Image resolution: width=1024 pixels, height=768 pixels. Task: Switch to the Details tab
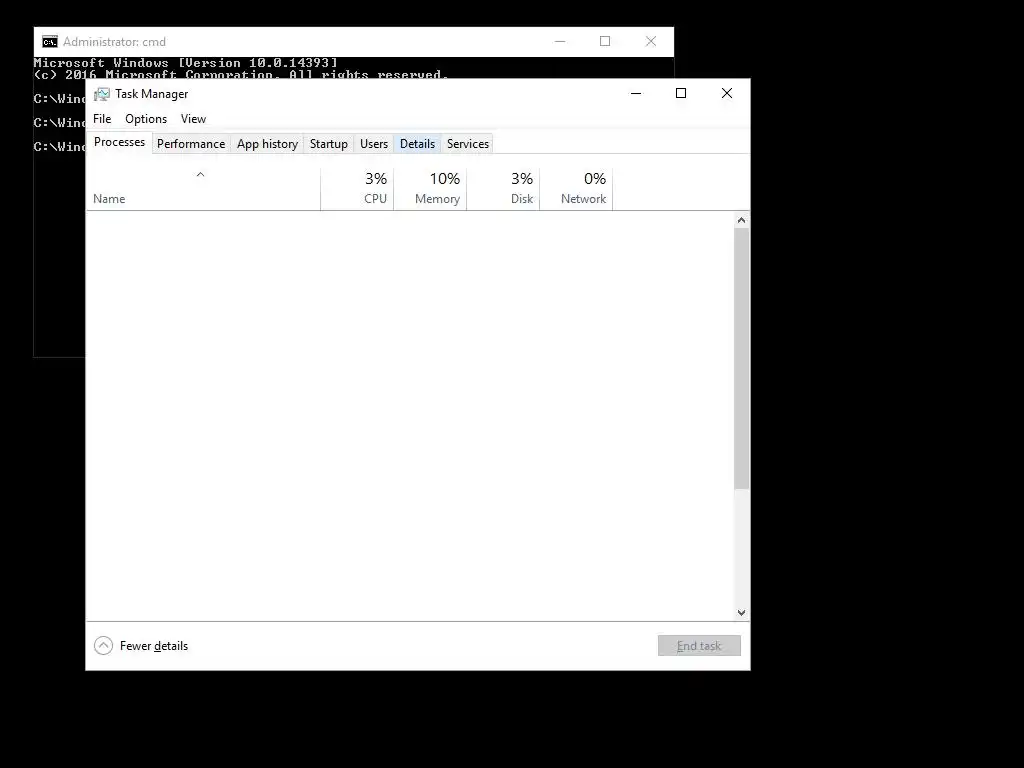pos(417,144)
